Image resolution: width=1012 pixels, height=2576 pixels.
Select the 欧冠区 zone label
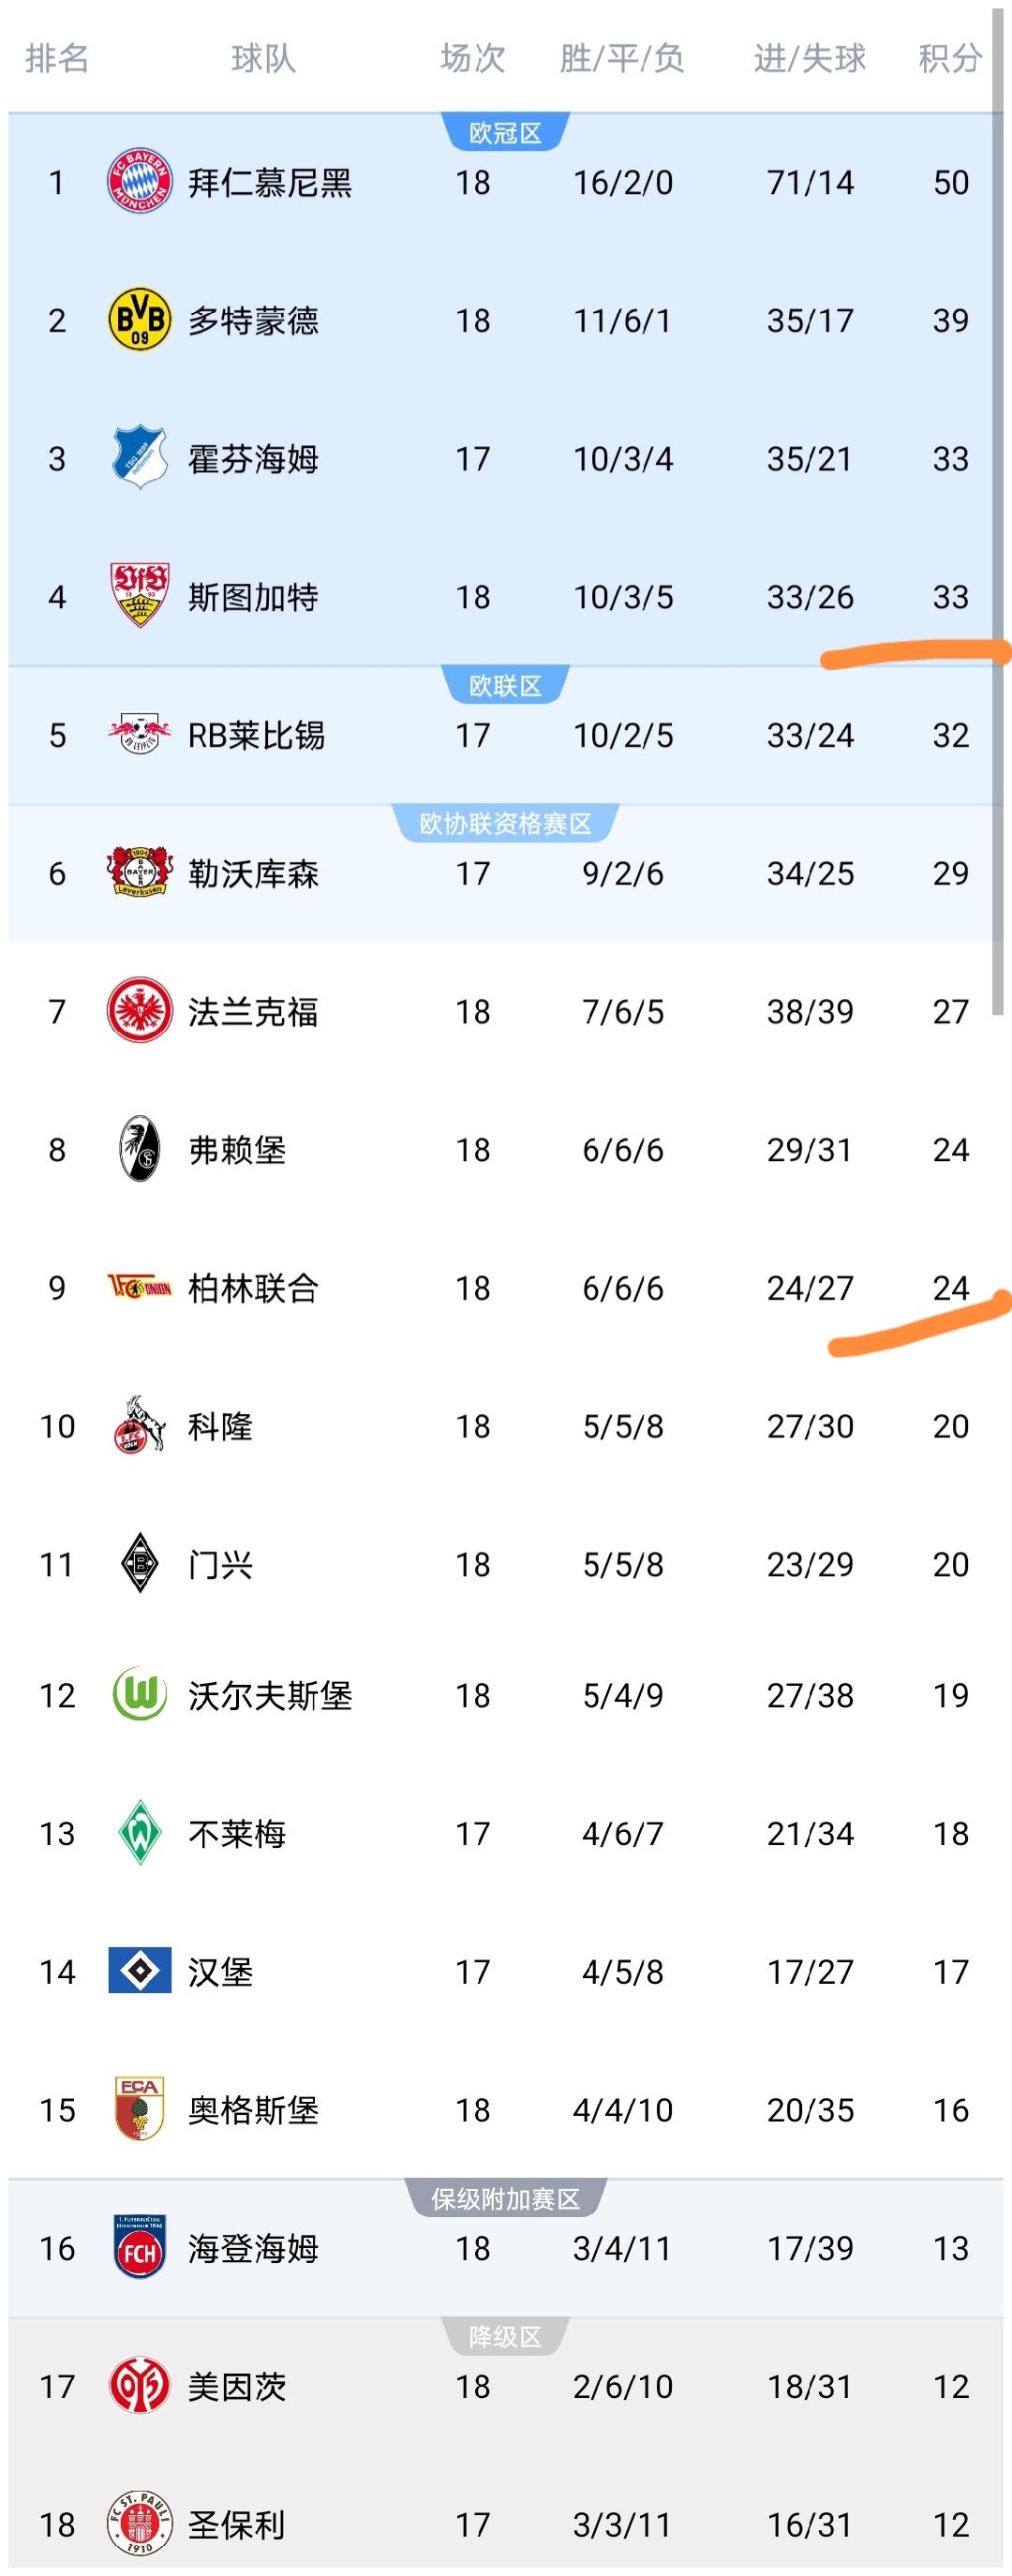(x=505, y=133)
